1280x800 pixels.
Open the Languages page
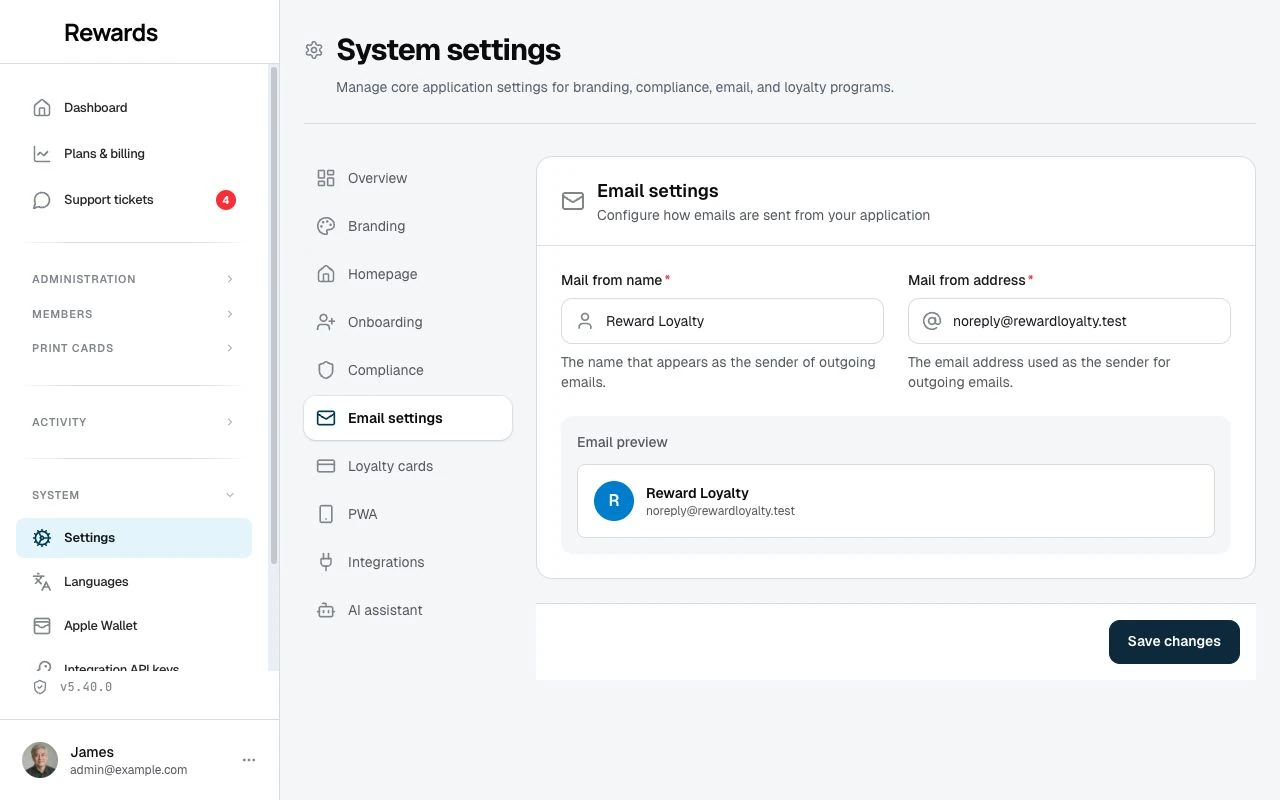(134, 582)
